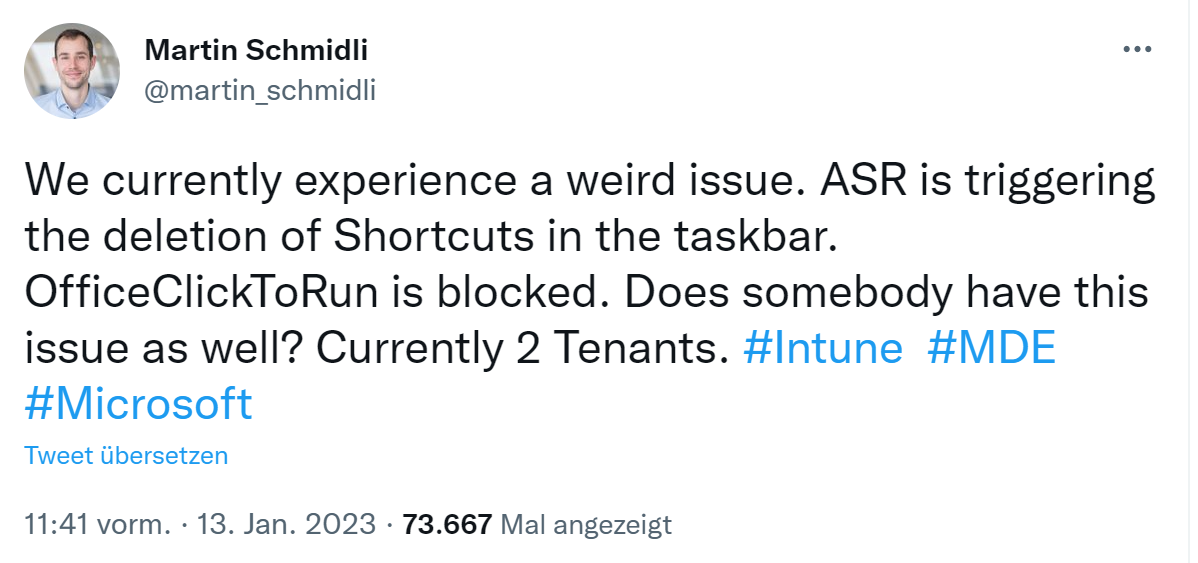1198x563 pixels.
Task: Open the @martin_schmidli handle link
Action: pyautogui.click(x=260, y=91)
